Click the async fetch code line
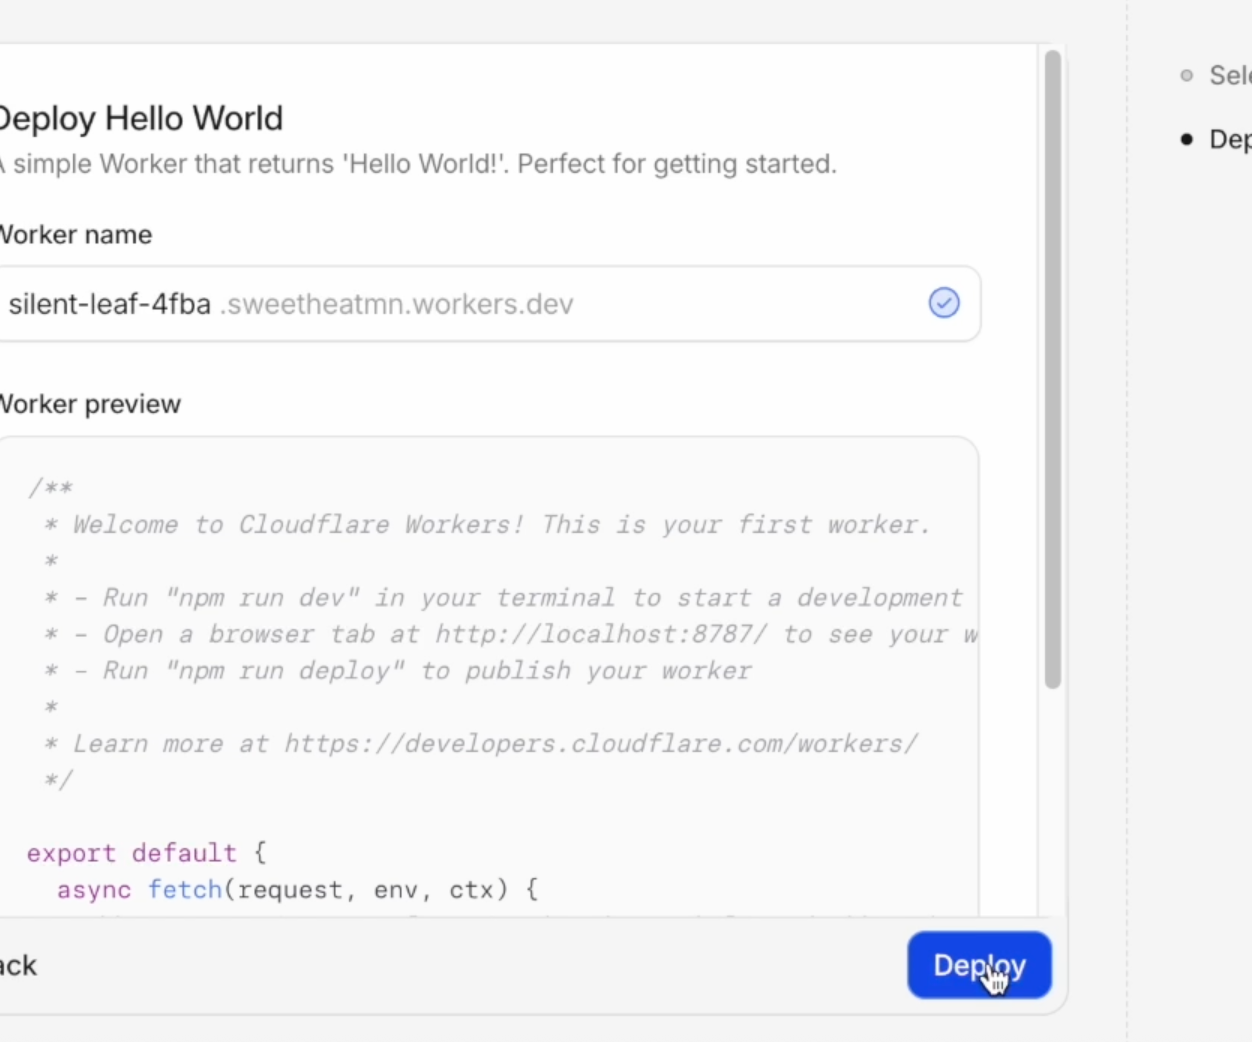Image resolution: width=1252 pixels, height=1042 pixels. [x=297, y=889]
